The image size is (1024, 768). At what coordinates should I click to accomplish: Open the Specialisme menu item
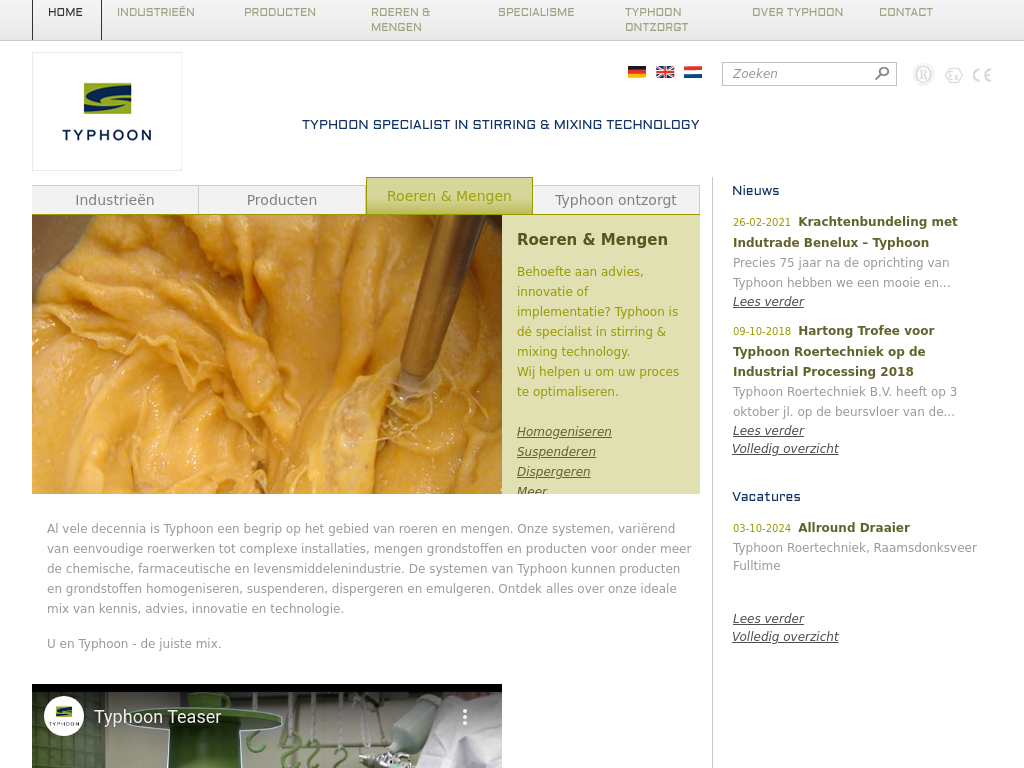point(536,13)
